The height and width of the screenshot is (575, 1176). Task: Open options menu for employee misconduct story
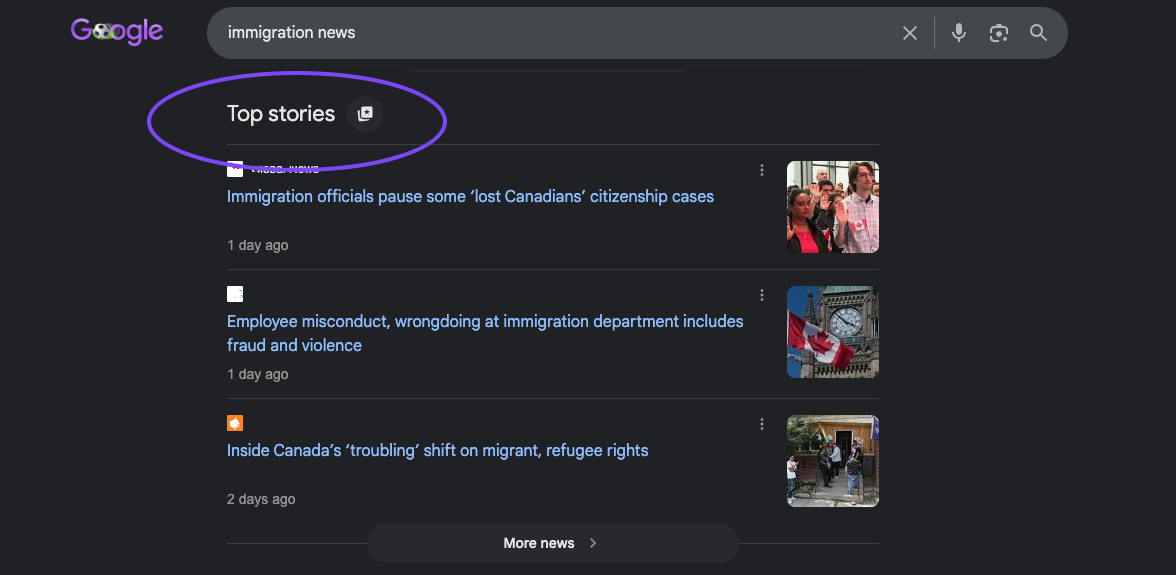point(762,295)
